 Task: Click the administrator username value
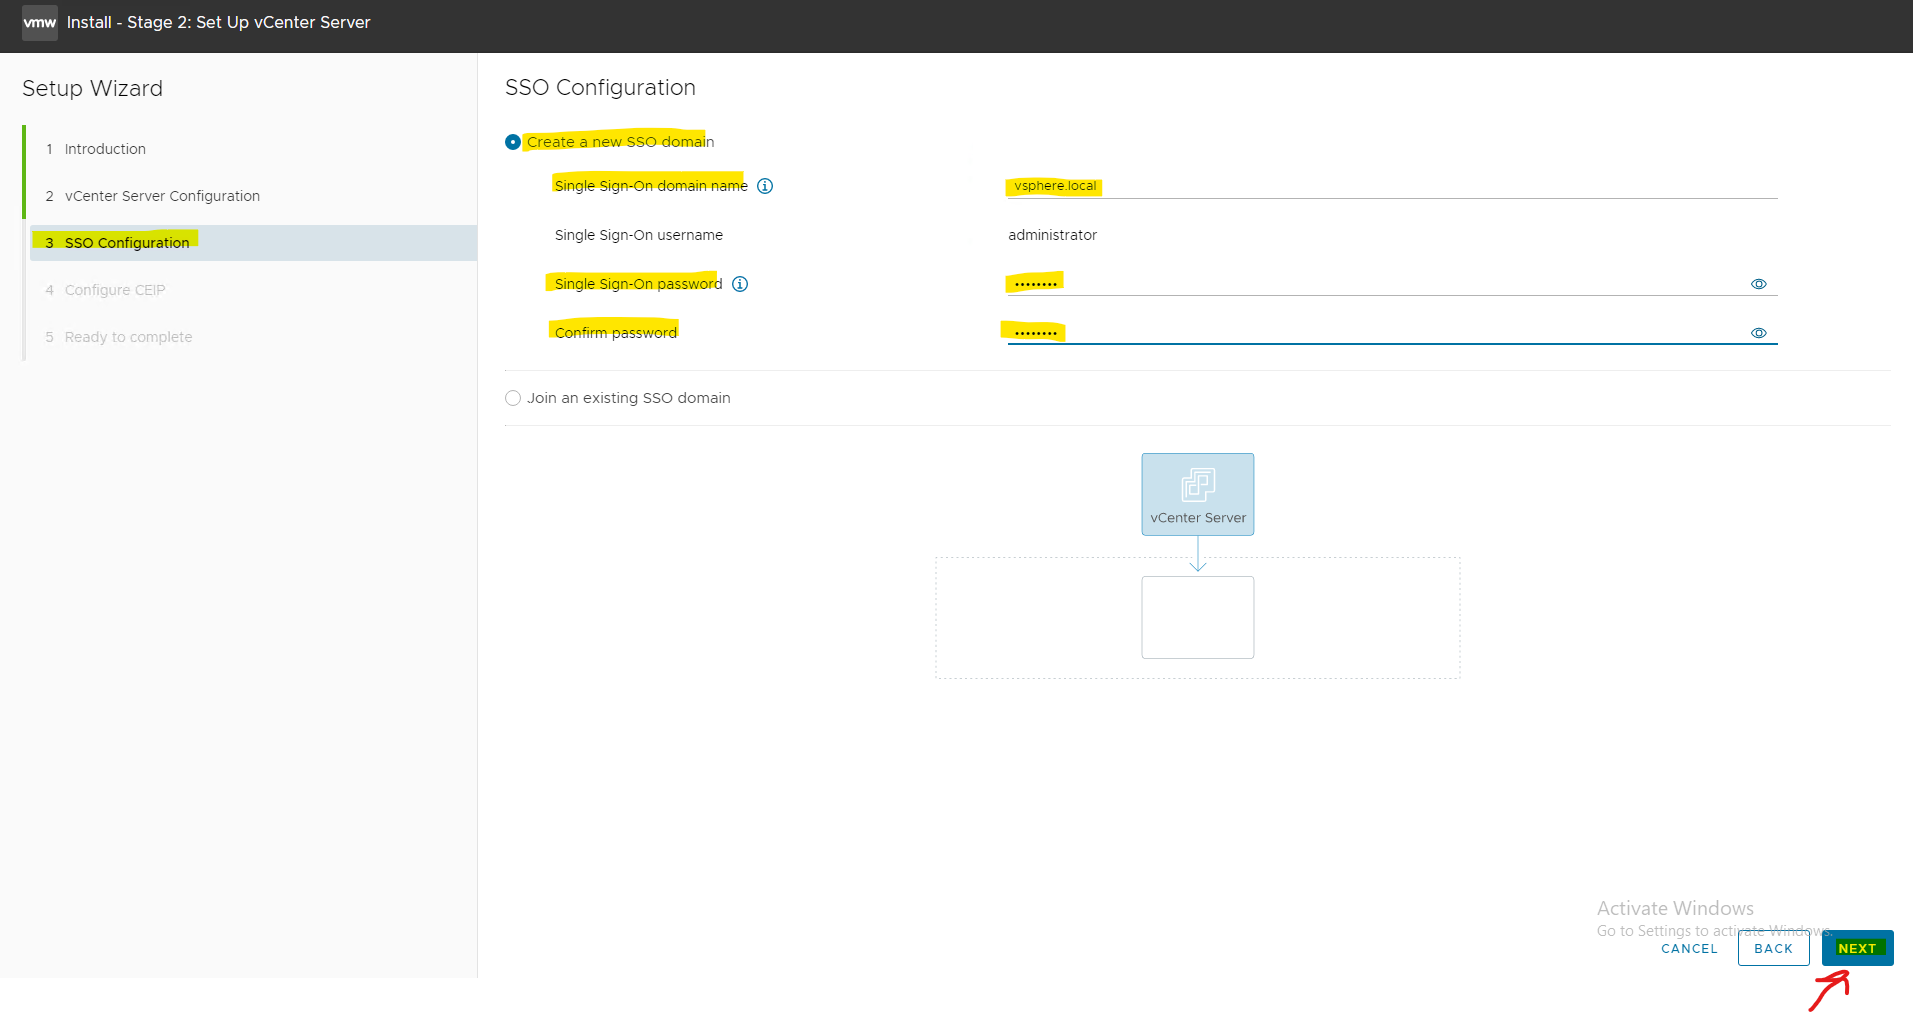pos(1052,235)
